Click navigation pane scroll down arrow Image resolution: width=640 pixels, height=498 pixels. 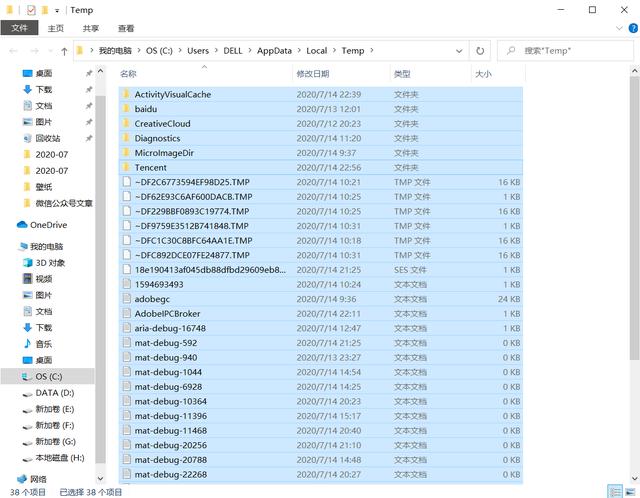[100, 478]
